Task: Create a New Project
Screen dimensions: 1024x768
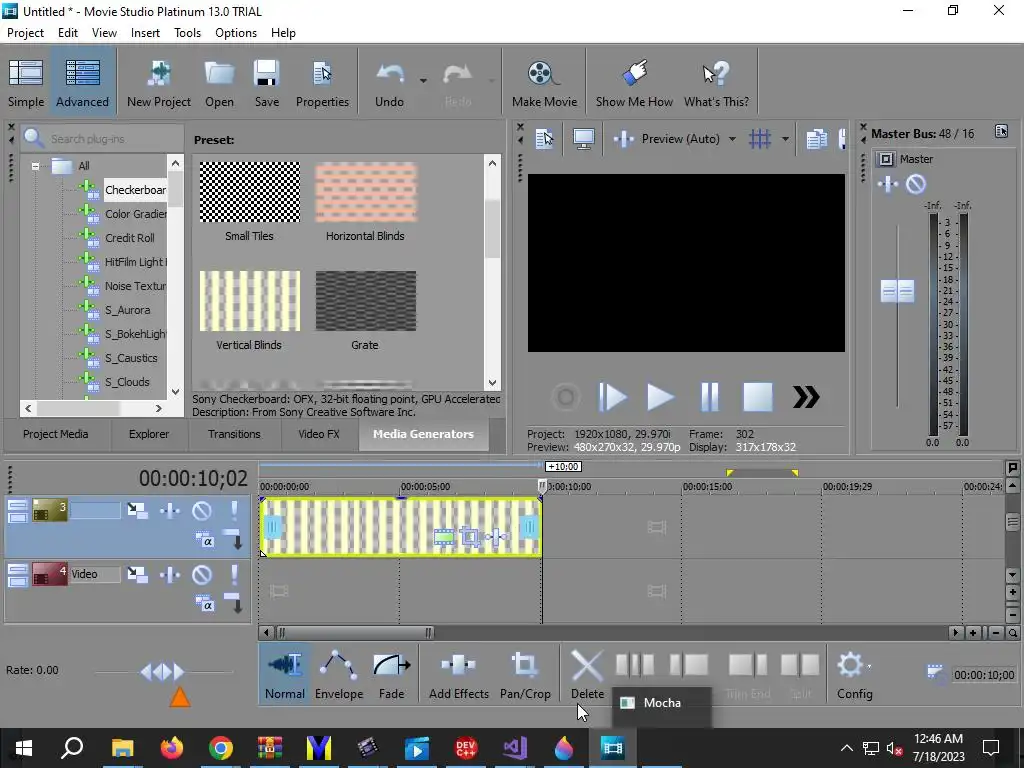Action: pyautogui.click(x=159, y=82)
